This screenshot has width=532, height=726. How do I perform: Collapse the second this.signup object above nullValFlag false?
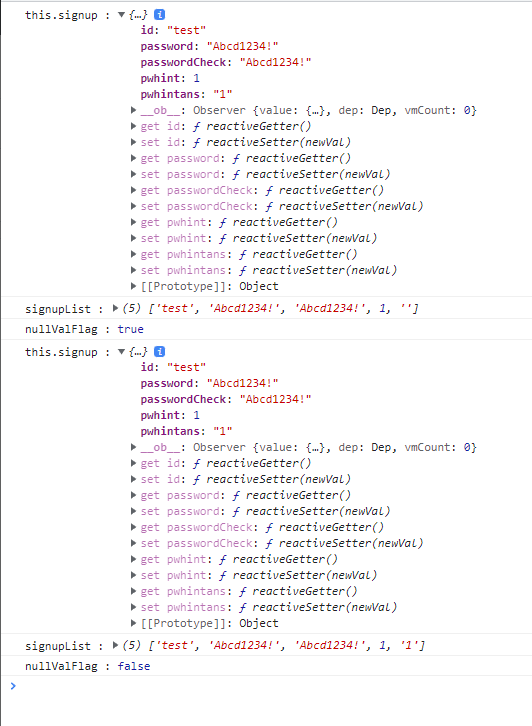(121, 352)
